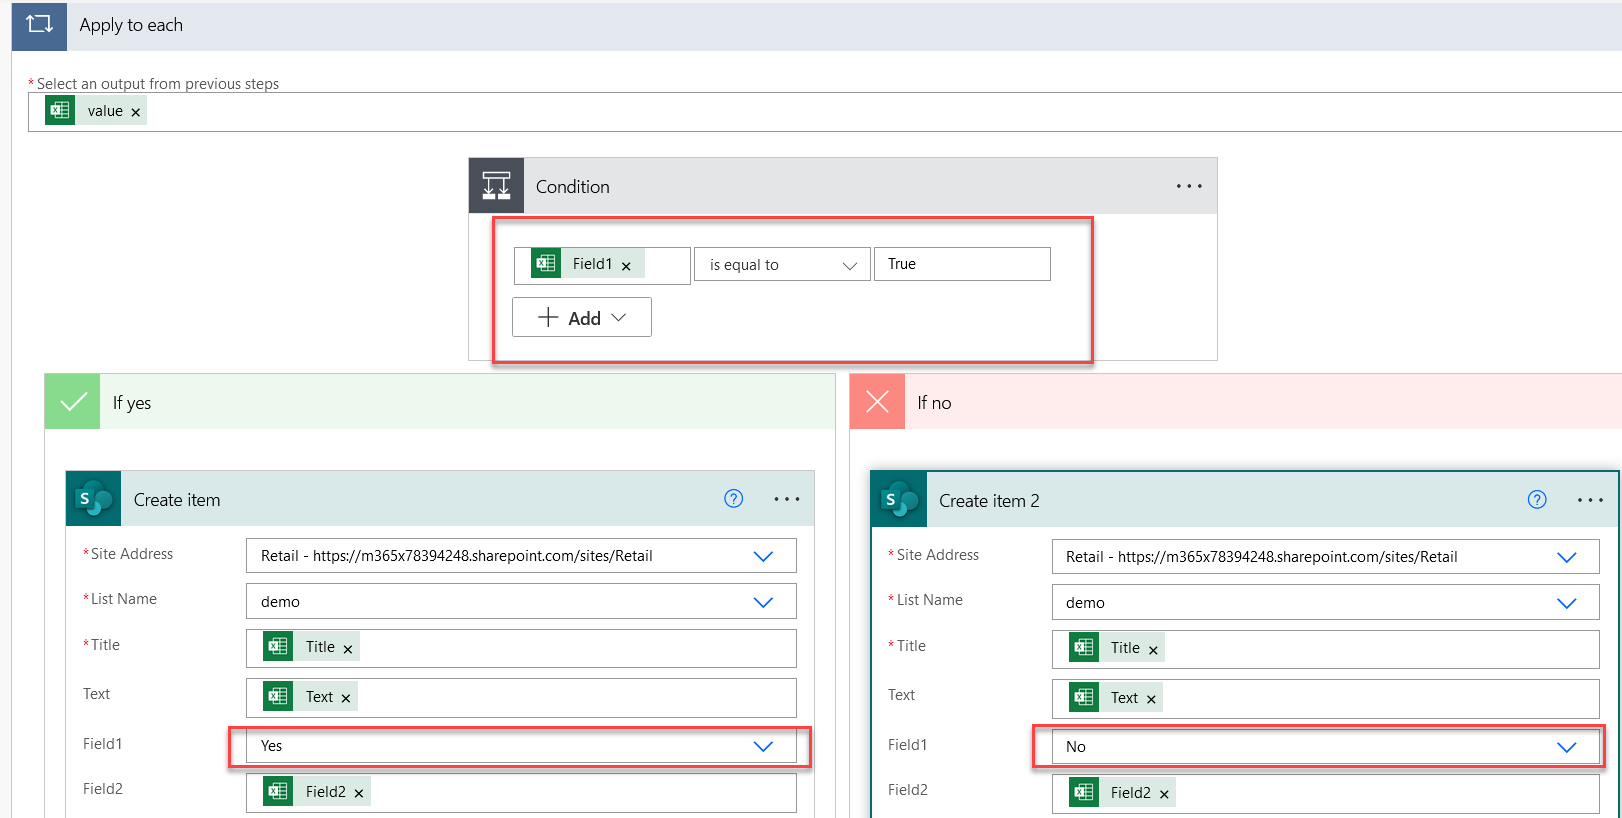
Task: Click the Condition card title
Action: [x=572, y=186]
